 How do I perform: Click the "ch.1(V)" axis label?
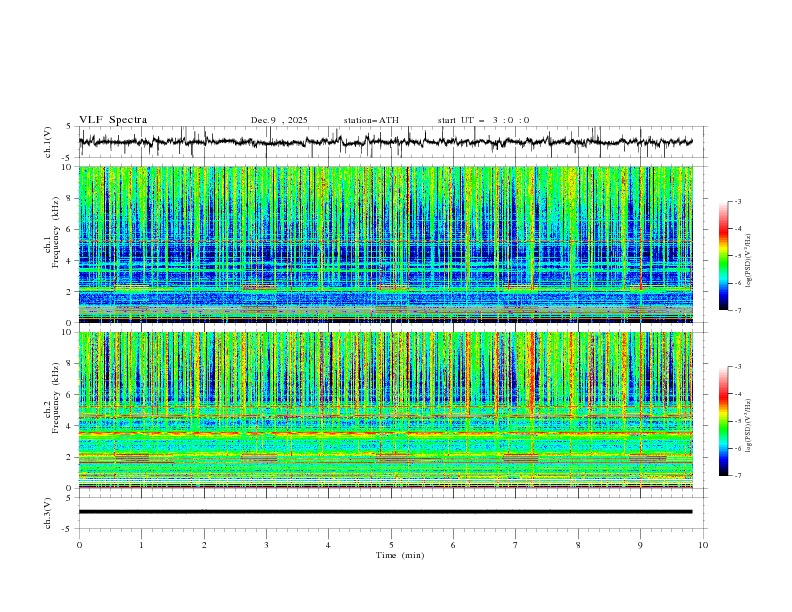tap(49, 142)
